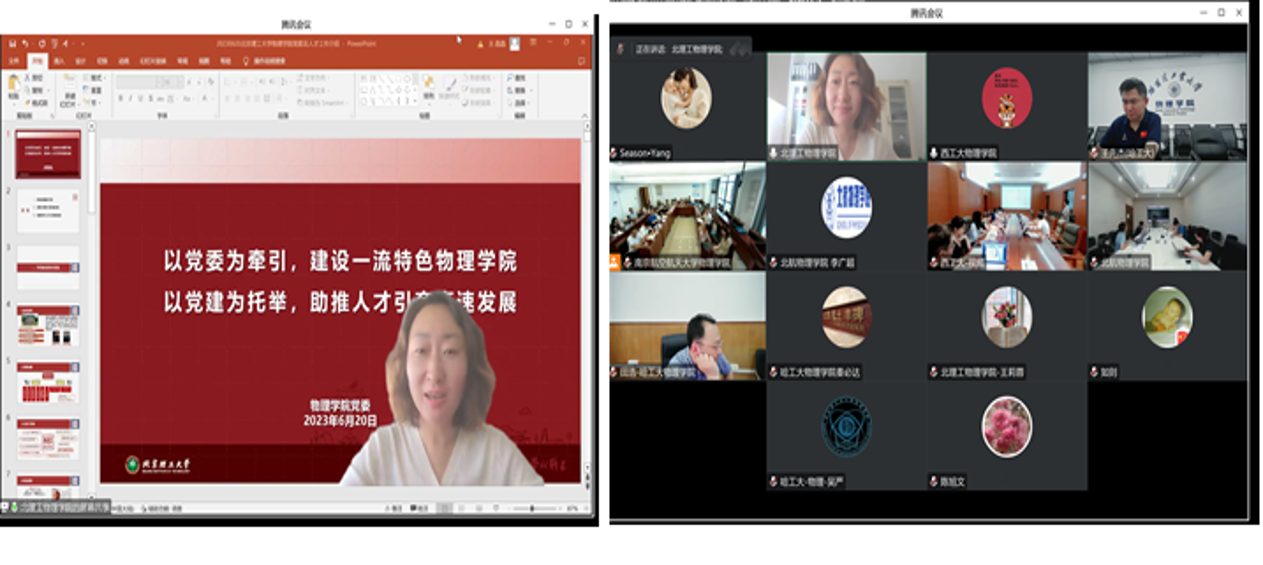Click the Save icon in PowerPoint title bar
The image size is (1263, 565).
11,44
